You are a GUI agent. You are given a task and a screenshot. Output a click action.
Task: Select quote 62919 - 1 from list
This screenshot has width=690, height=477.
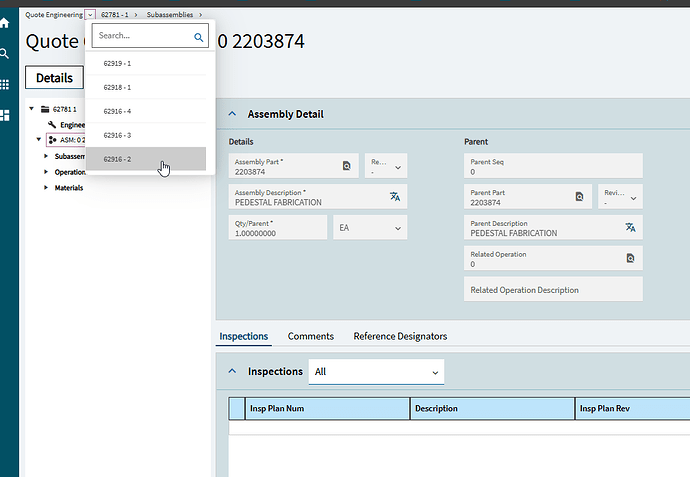146,63
